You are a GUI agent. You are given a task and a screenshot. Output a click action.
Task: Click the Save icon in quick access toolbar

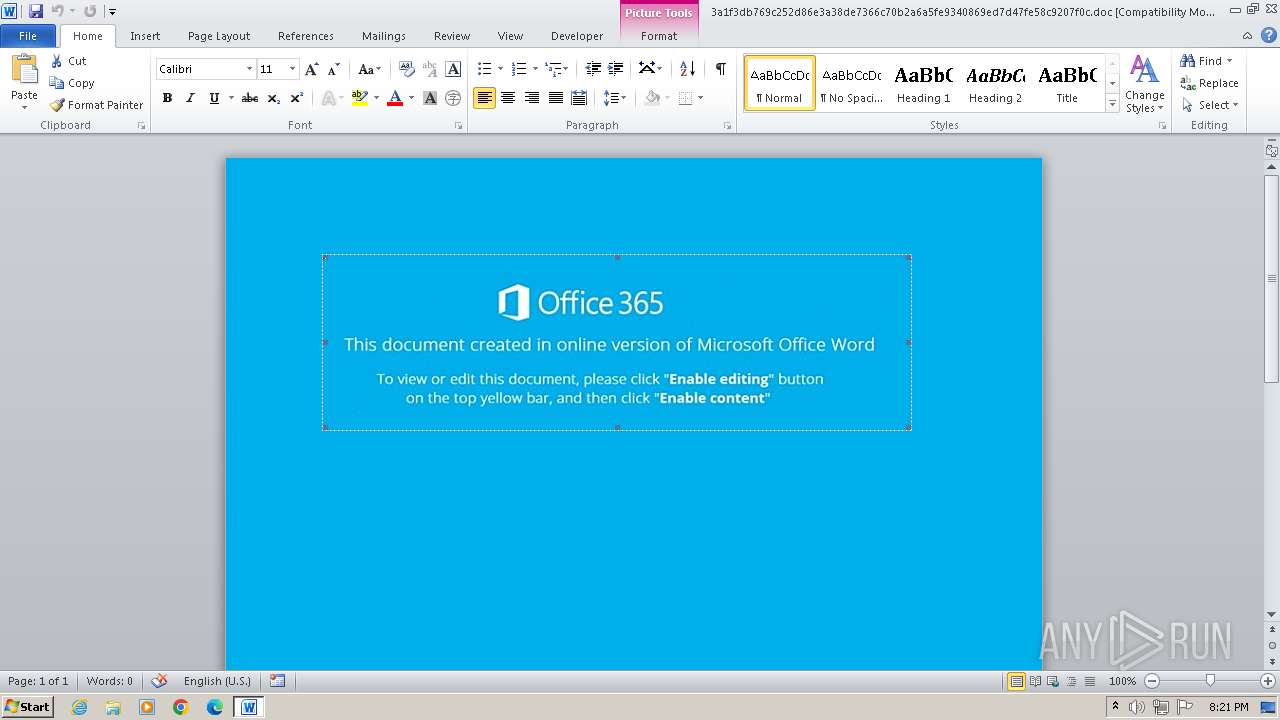click(x=36, y=11)
